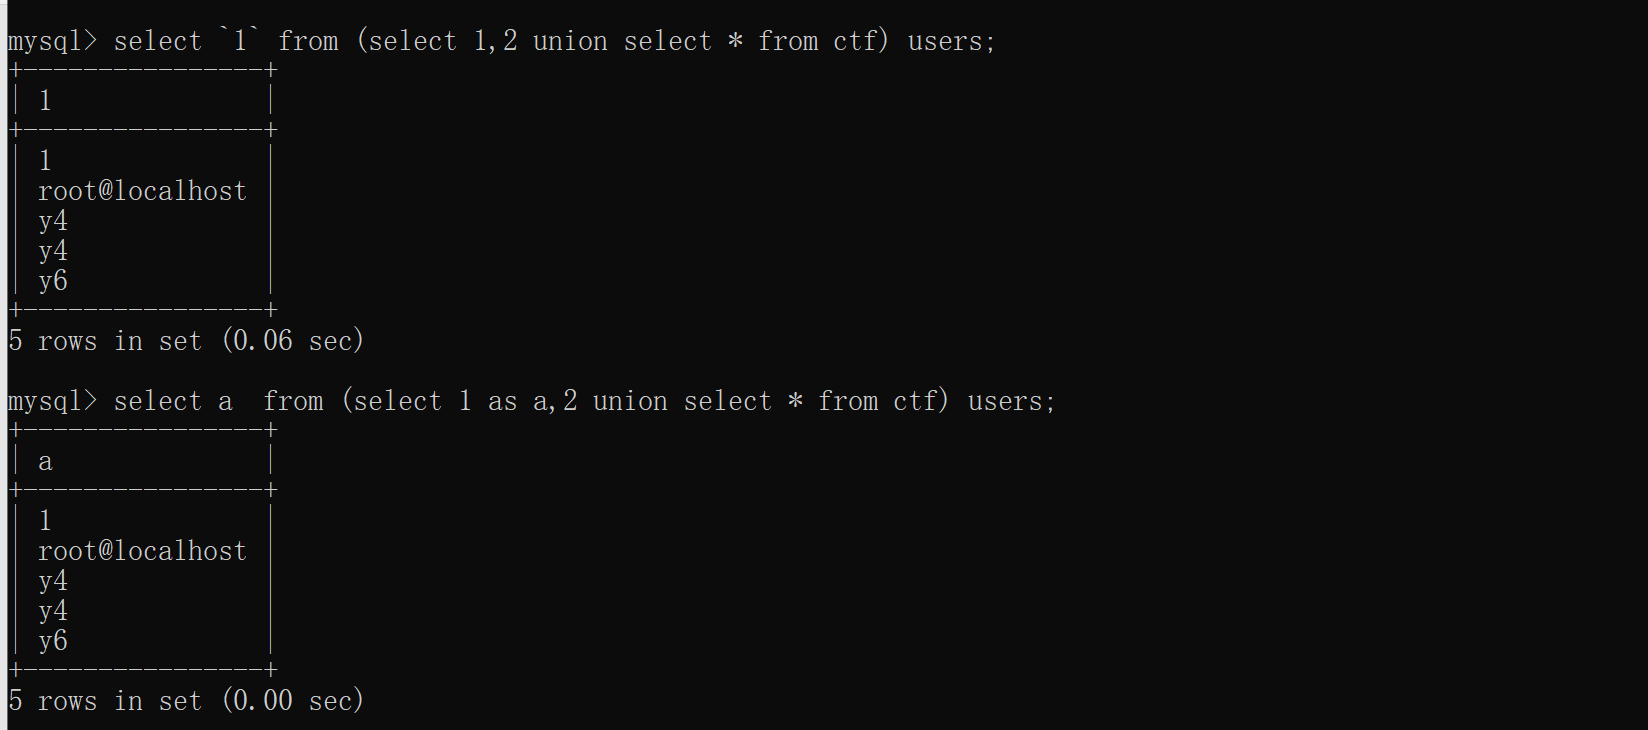1648x730 pixels.
Task: Click first data row "1" in second result table
Action: (x=45, y=521)
